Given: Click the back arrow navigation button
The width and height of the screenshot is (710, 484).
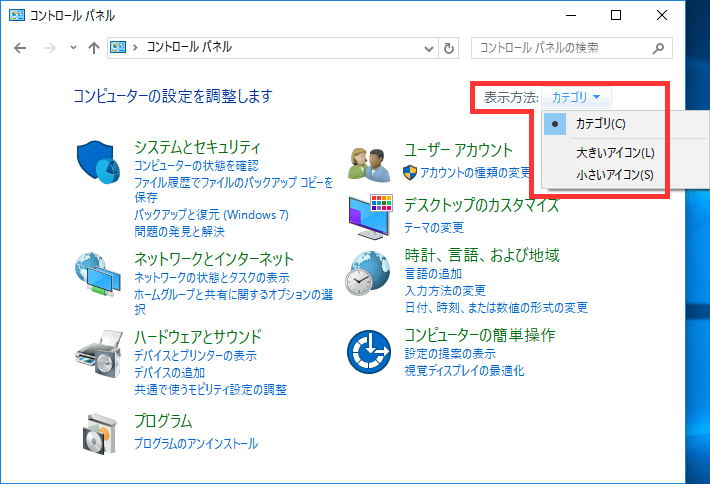Looking at the screenshot, I should point(19,48).
